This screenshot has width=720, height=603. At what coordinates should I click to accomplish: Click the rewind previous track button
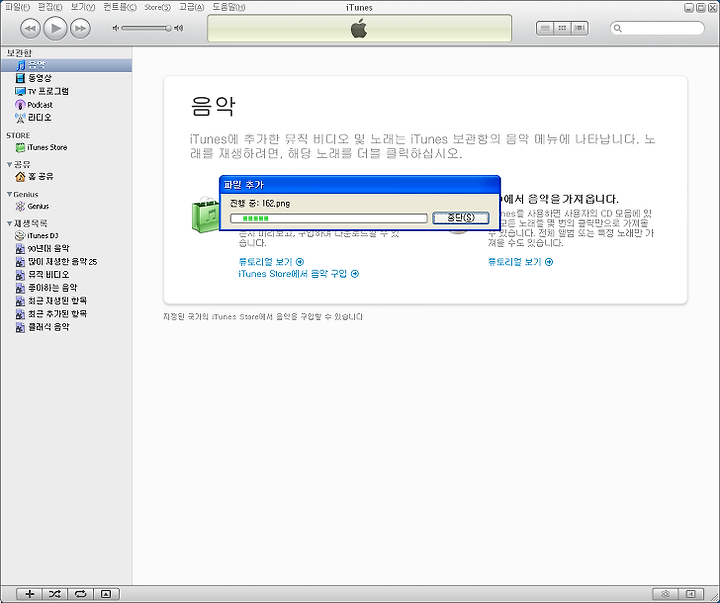pyautogui.click(x=30, y=28)
